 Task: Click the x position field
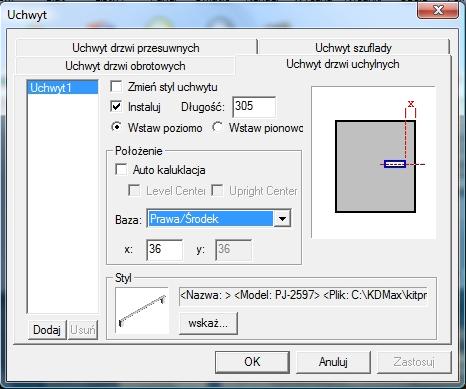pyautogui.click(x=164, y=250)
